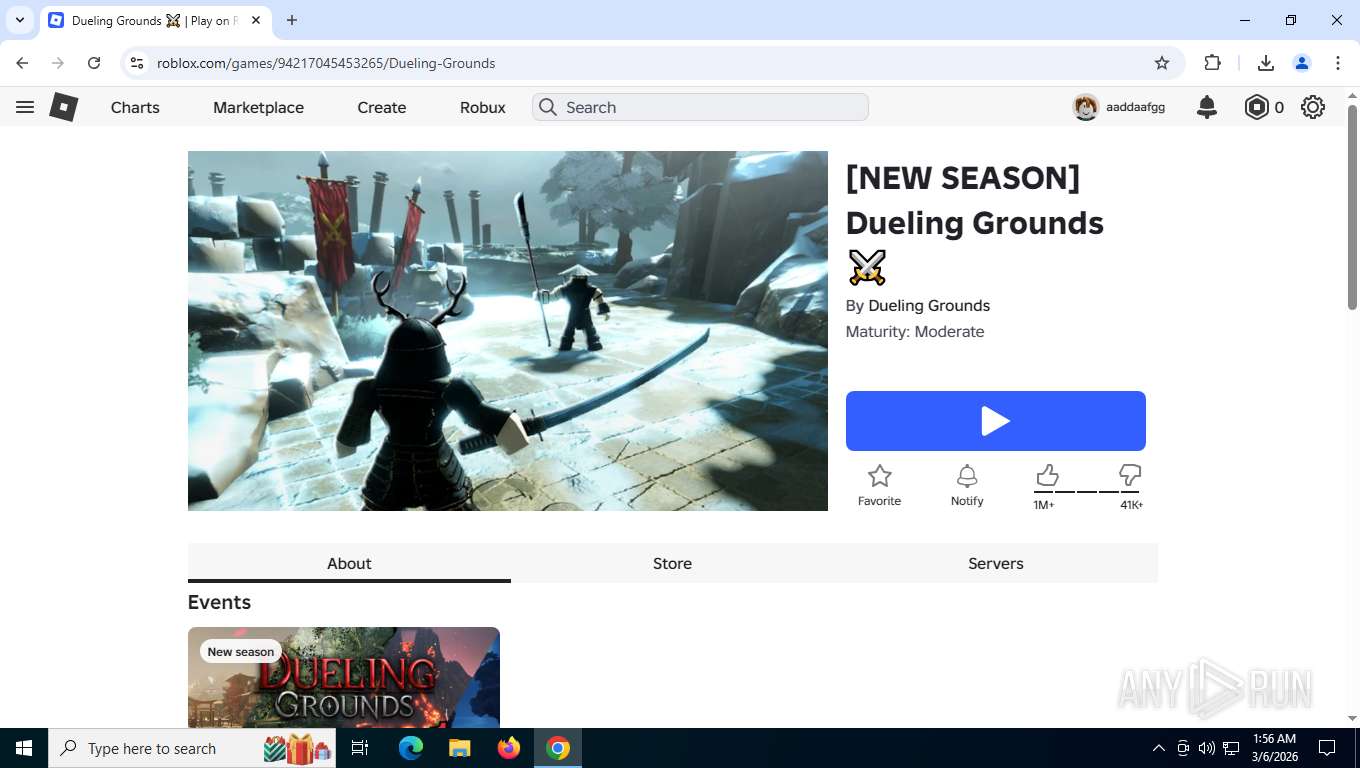1360x768 pixels.
Task: Click the Roblox logo home icon
Action: 64,107
